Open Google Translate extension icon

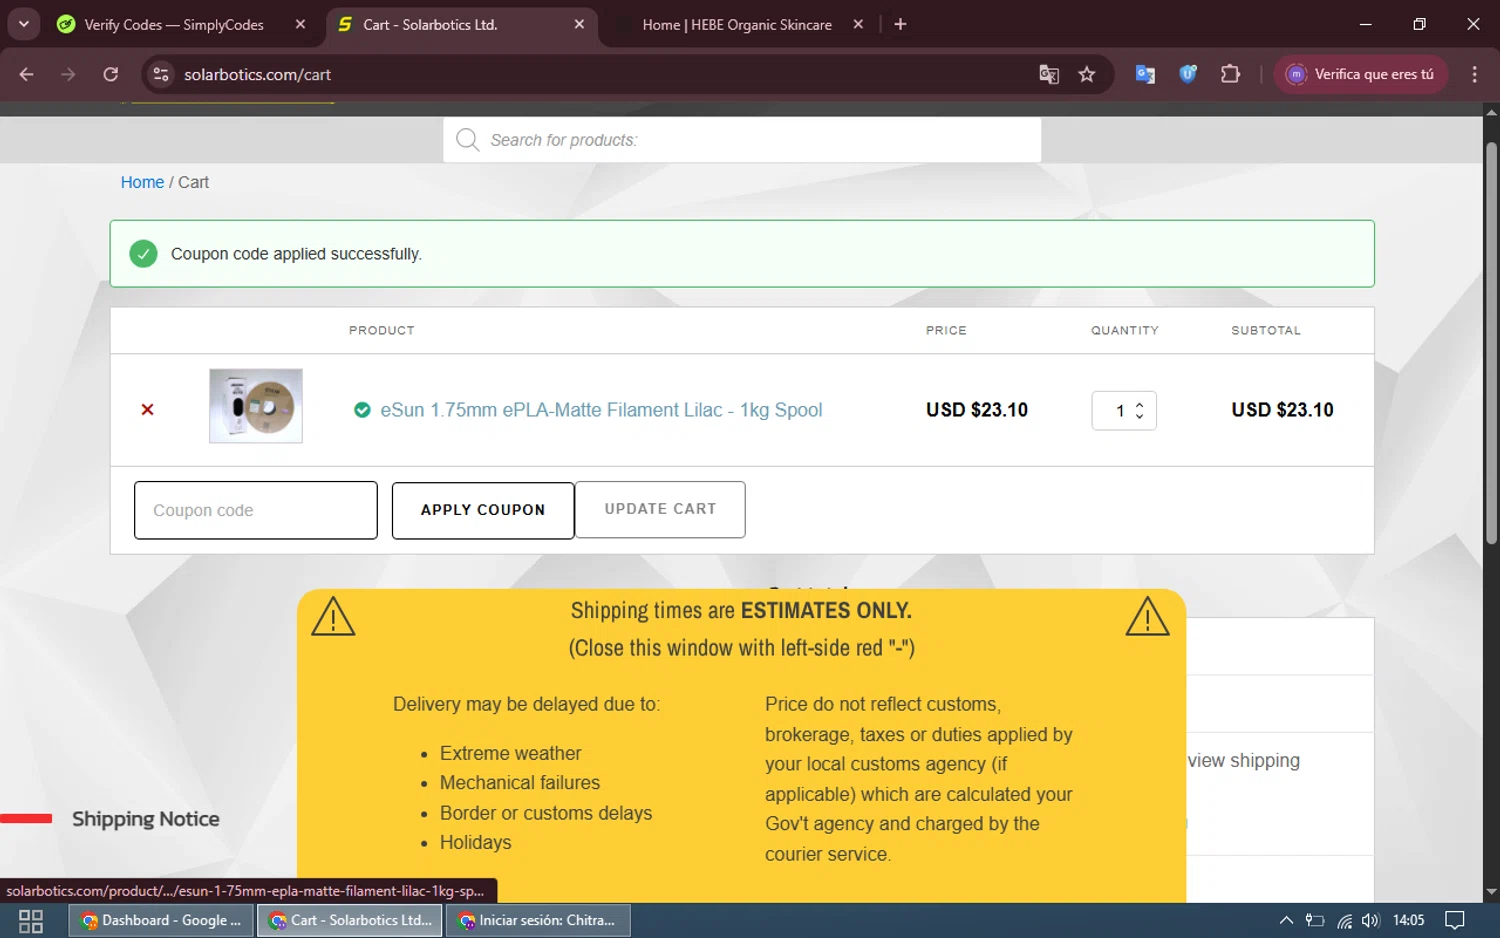click(1145, 74)
